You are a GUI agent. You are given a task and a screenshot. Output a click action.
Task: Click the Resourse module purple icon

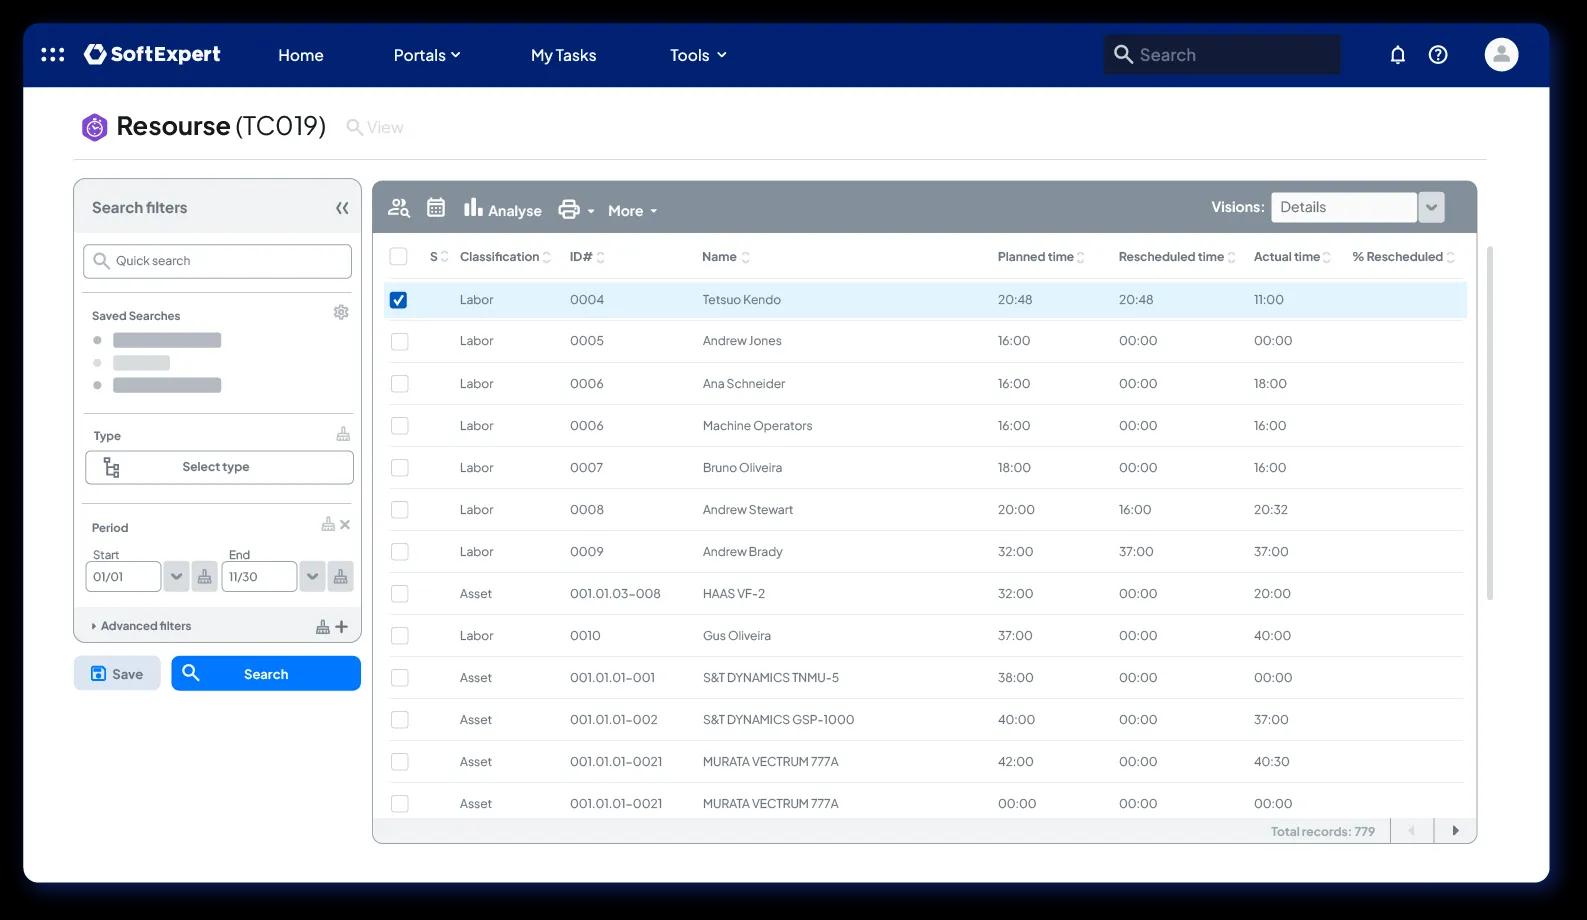tap(94, 127)
